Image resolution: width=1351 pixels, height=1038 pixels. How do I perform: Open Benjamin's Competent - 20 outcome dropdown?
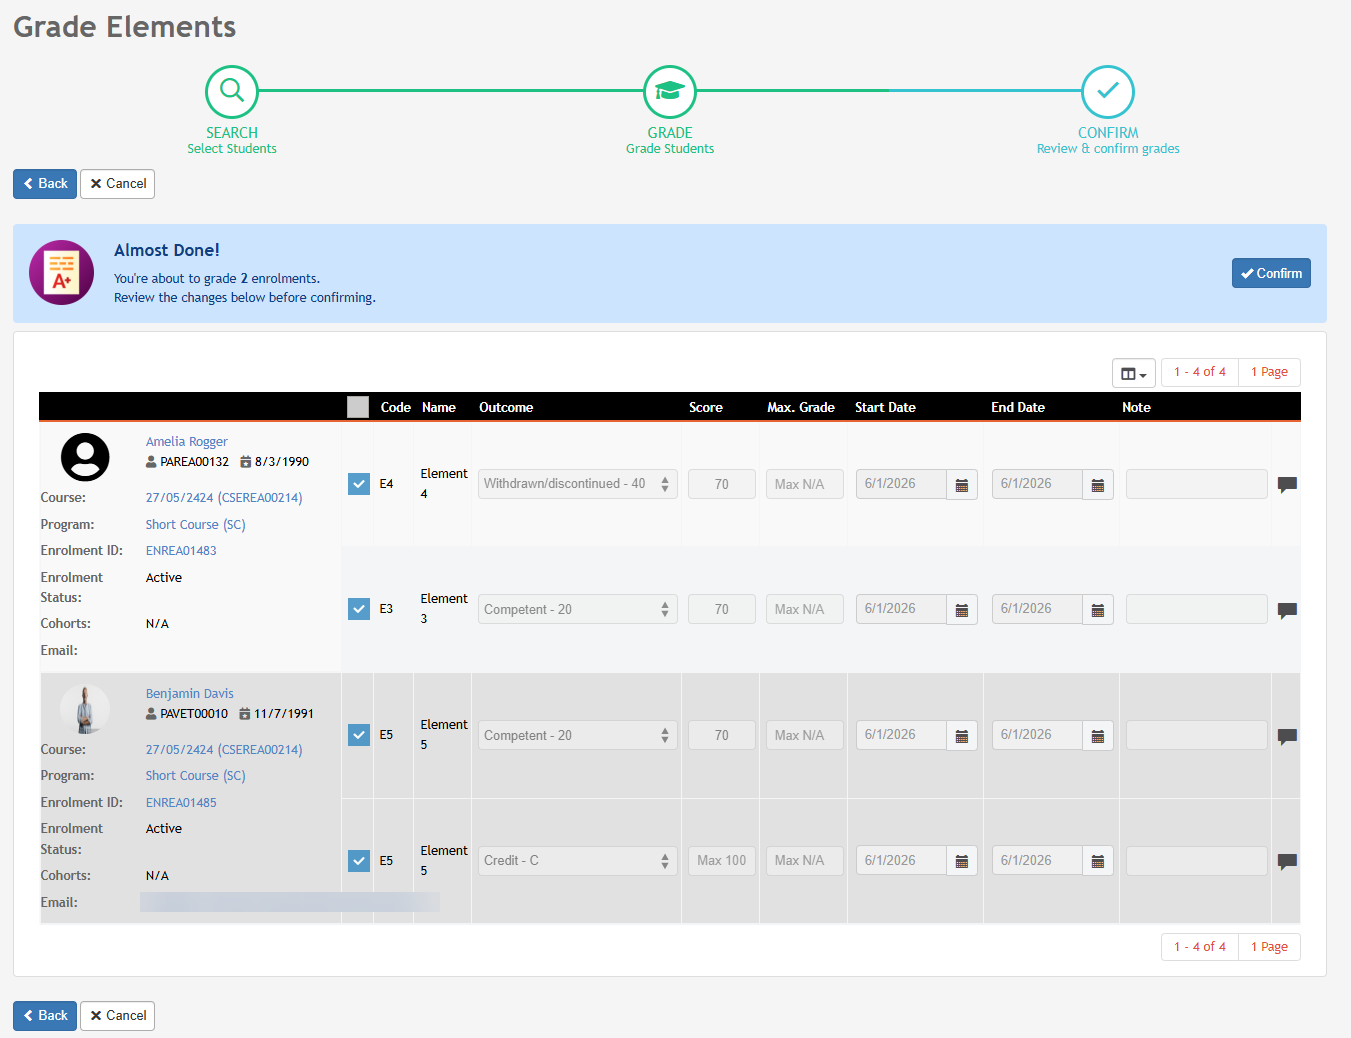pyautogui.click(x=578, y=735)
